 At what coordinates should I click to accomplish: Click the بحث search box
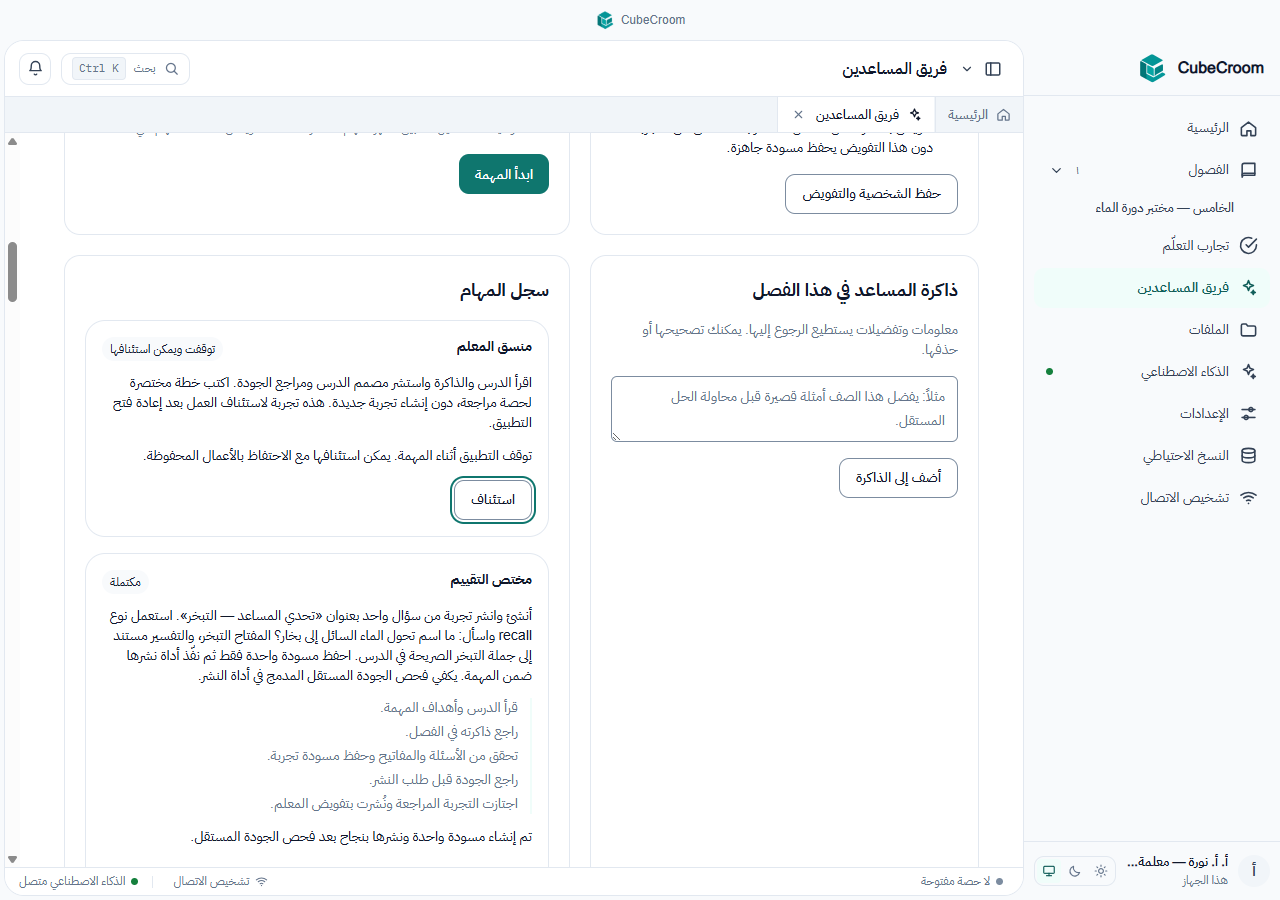(x=125, y=69)
